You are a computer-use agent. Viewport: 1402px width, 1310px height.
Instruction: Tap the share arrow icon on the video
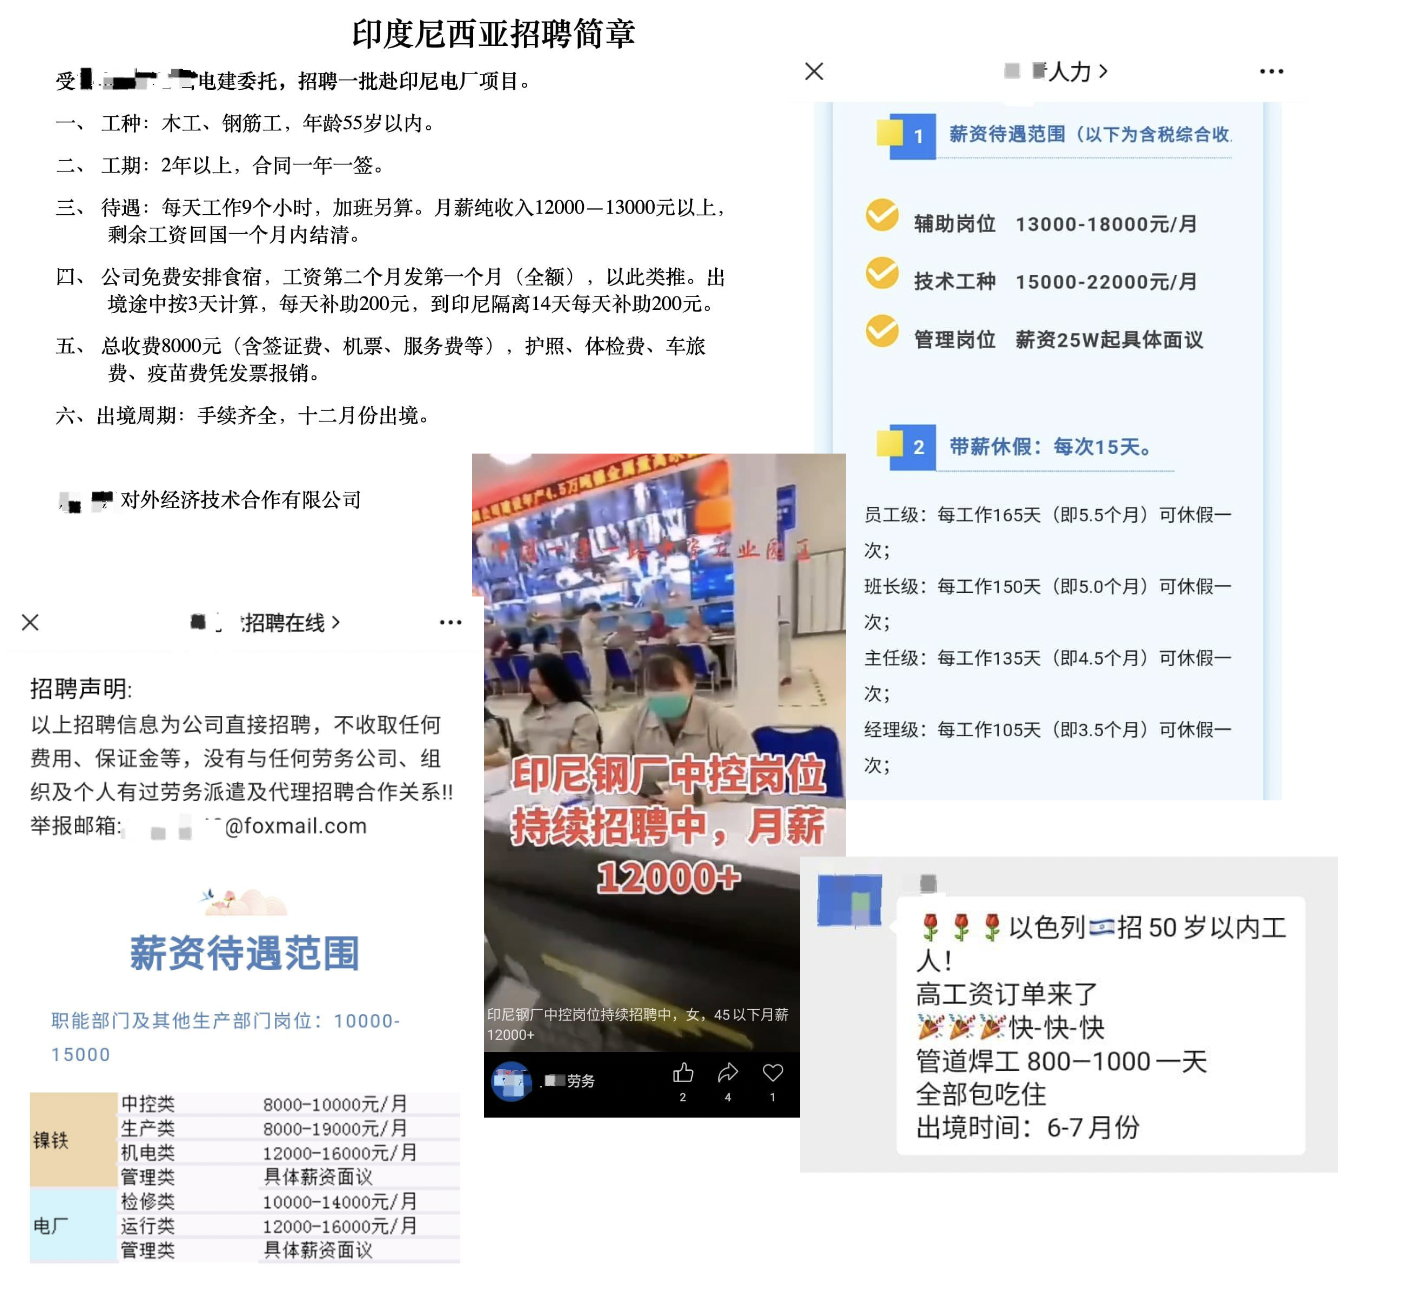pyautogui.click(x=728, y=1073)
